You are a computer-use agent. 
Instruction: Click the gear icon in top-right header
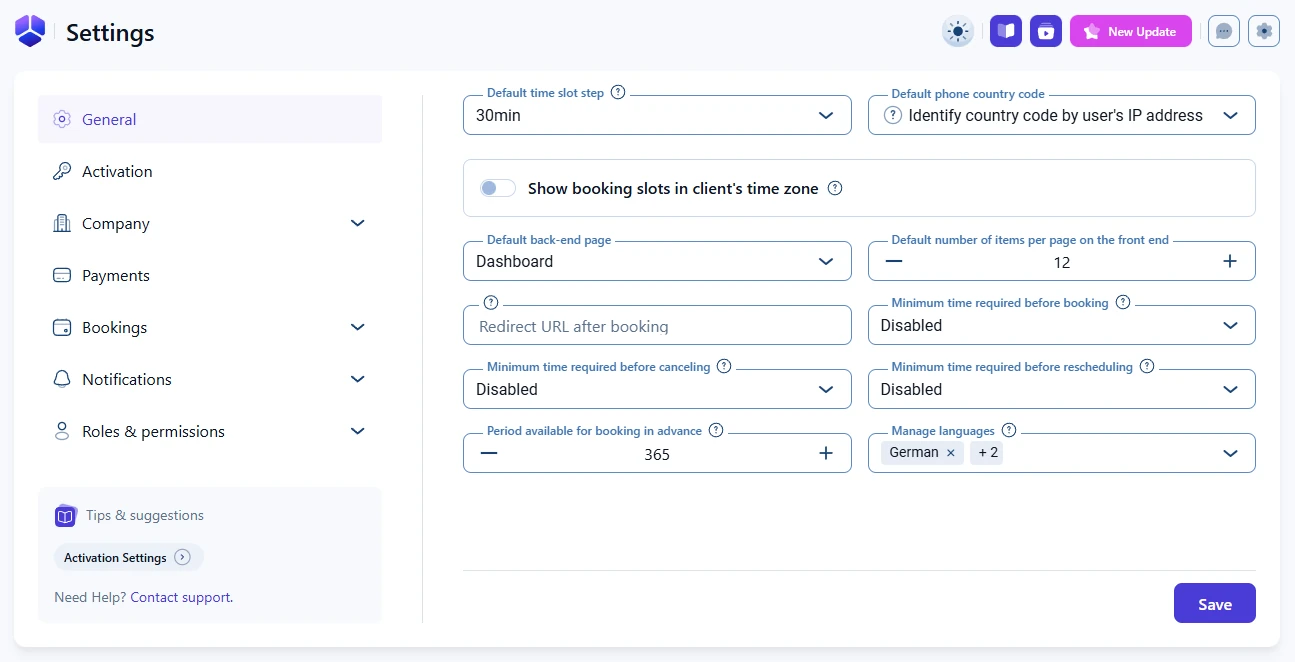(x=1264, y=32)
